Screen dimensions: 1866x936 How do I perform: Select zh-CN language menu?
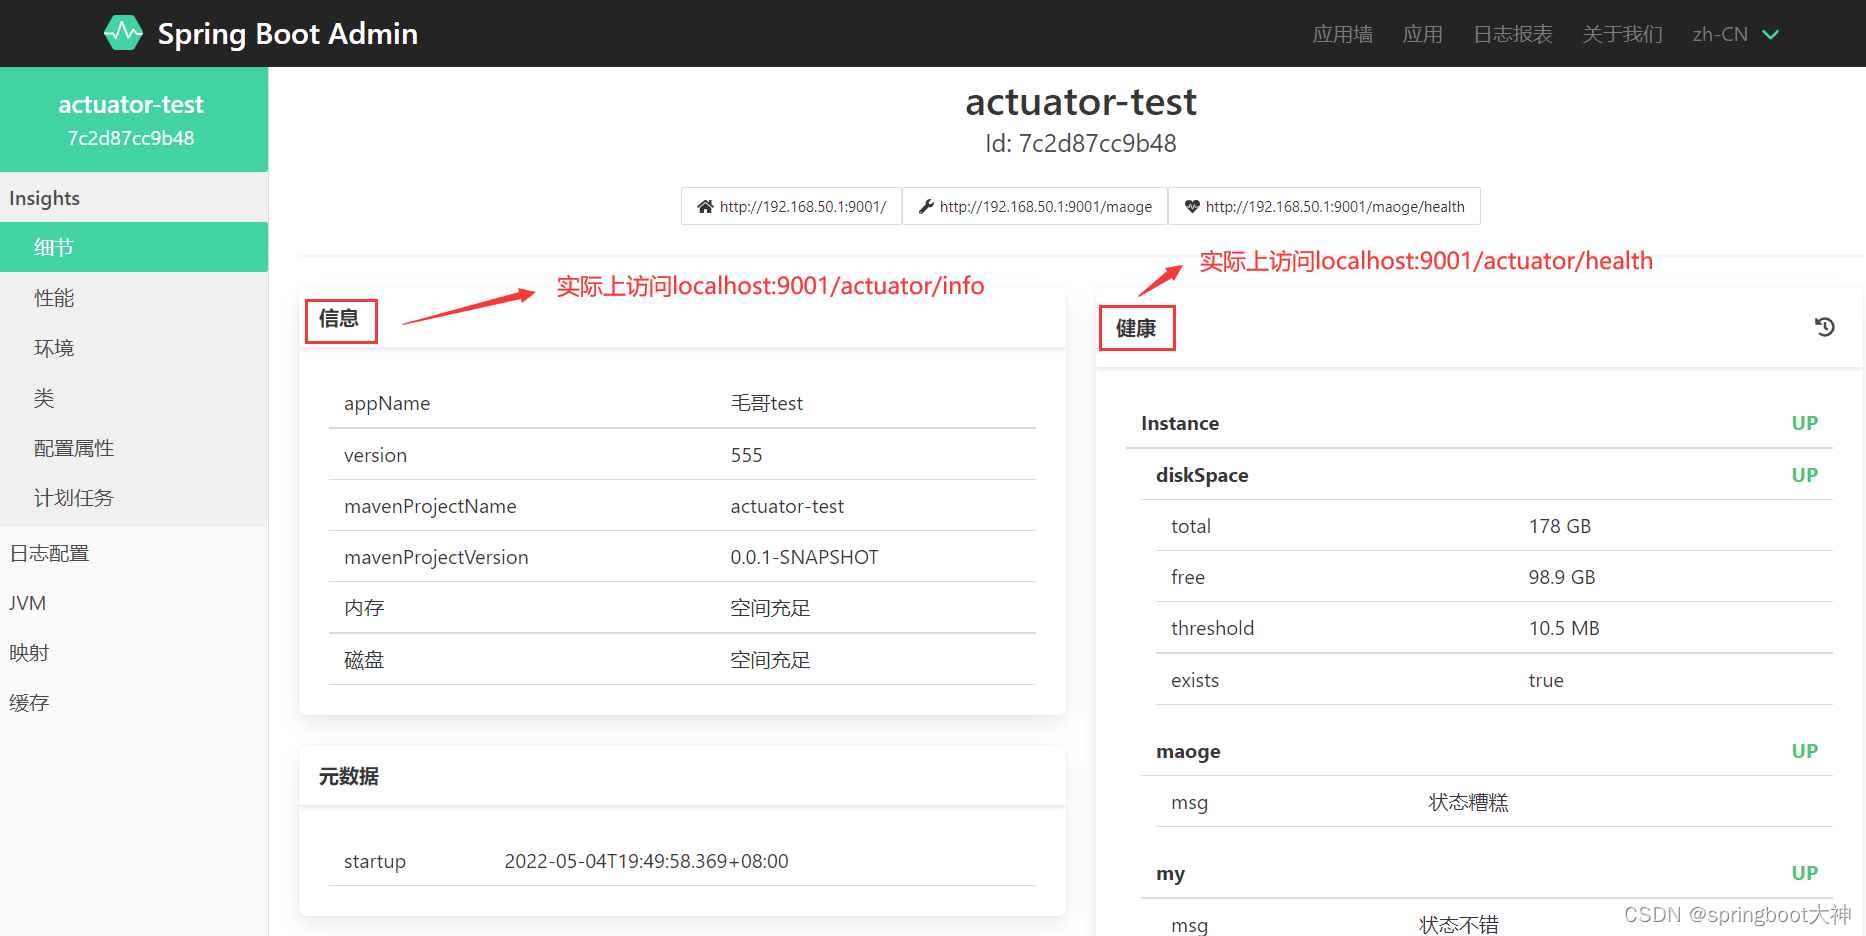click(1735, 34)
